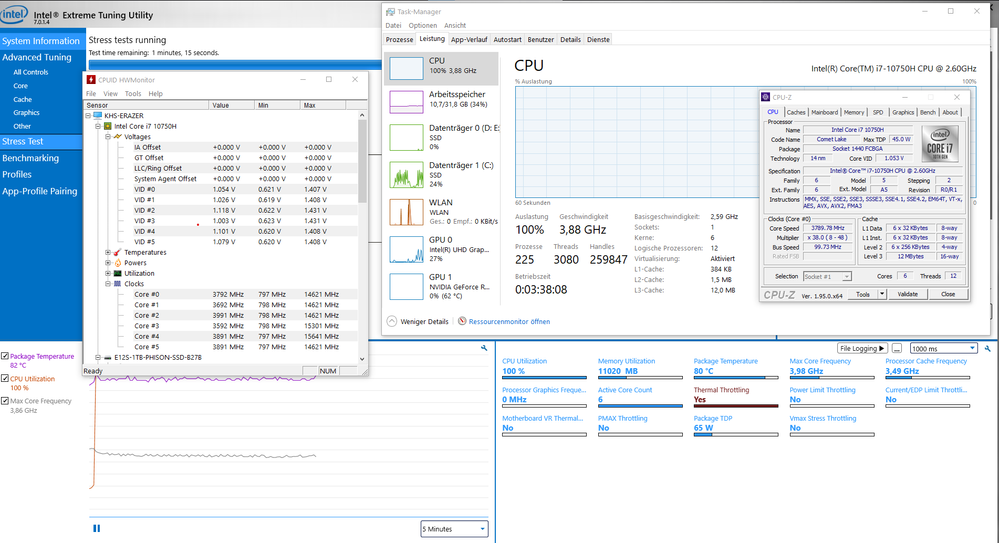The height and width of the screenshot is (543, 999).
Task: Switch to the Prozesse tab
Action: point(399,39)
